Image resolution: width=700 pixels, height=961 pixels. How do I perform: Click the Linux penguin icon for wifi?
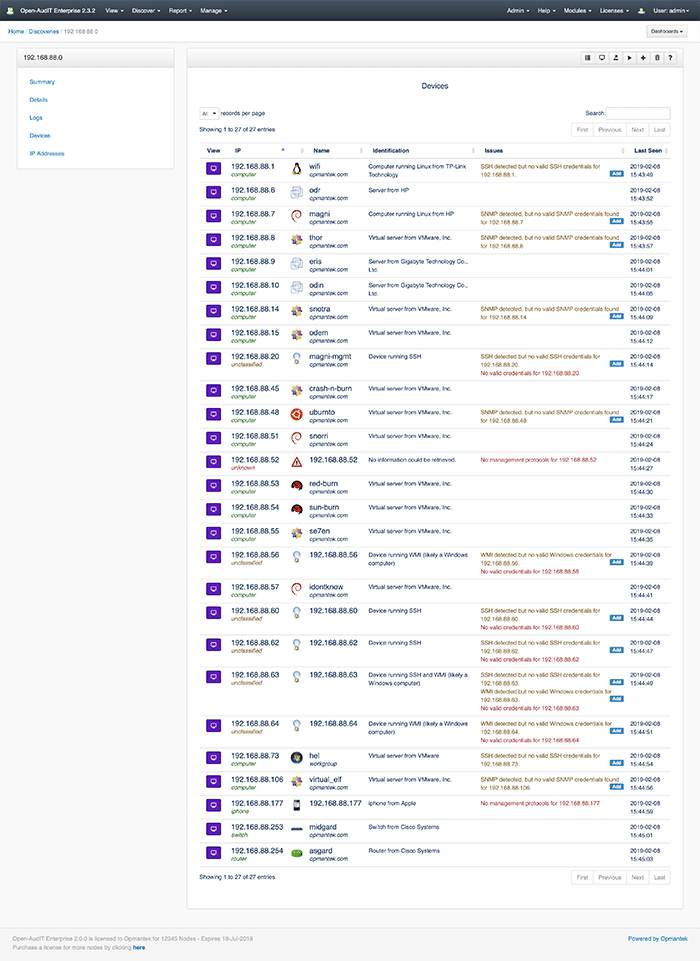point(297,169)
